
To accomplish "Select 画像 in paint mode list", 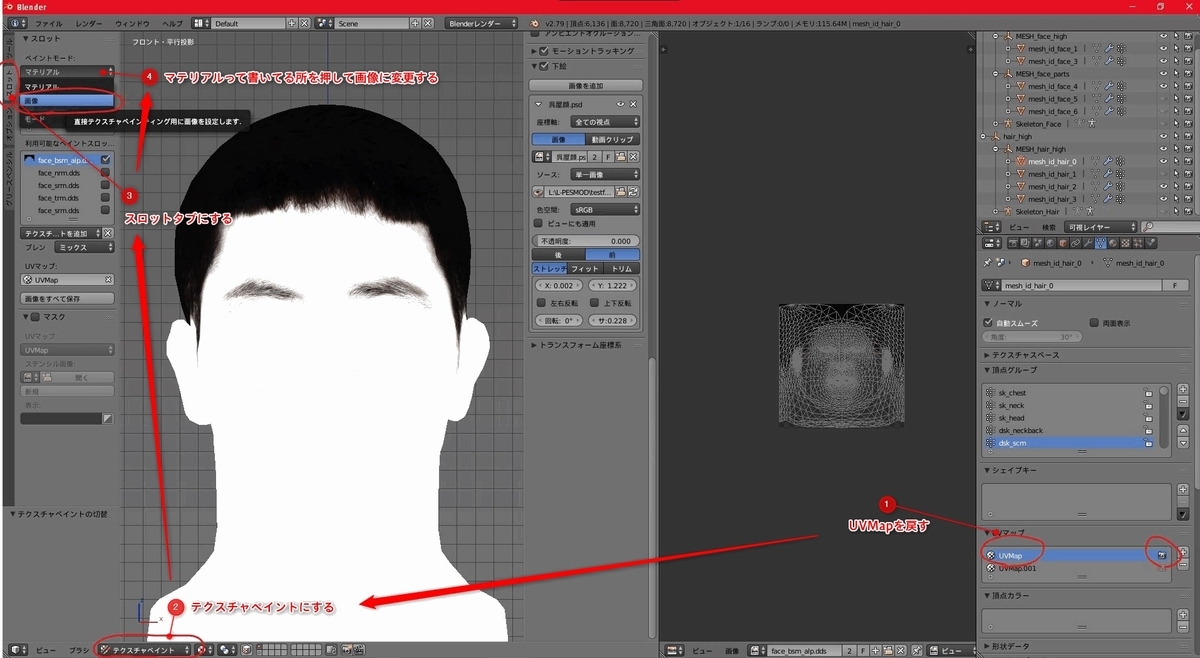I will pyautogui.click(x=67, y=101).
